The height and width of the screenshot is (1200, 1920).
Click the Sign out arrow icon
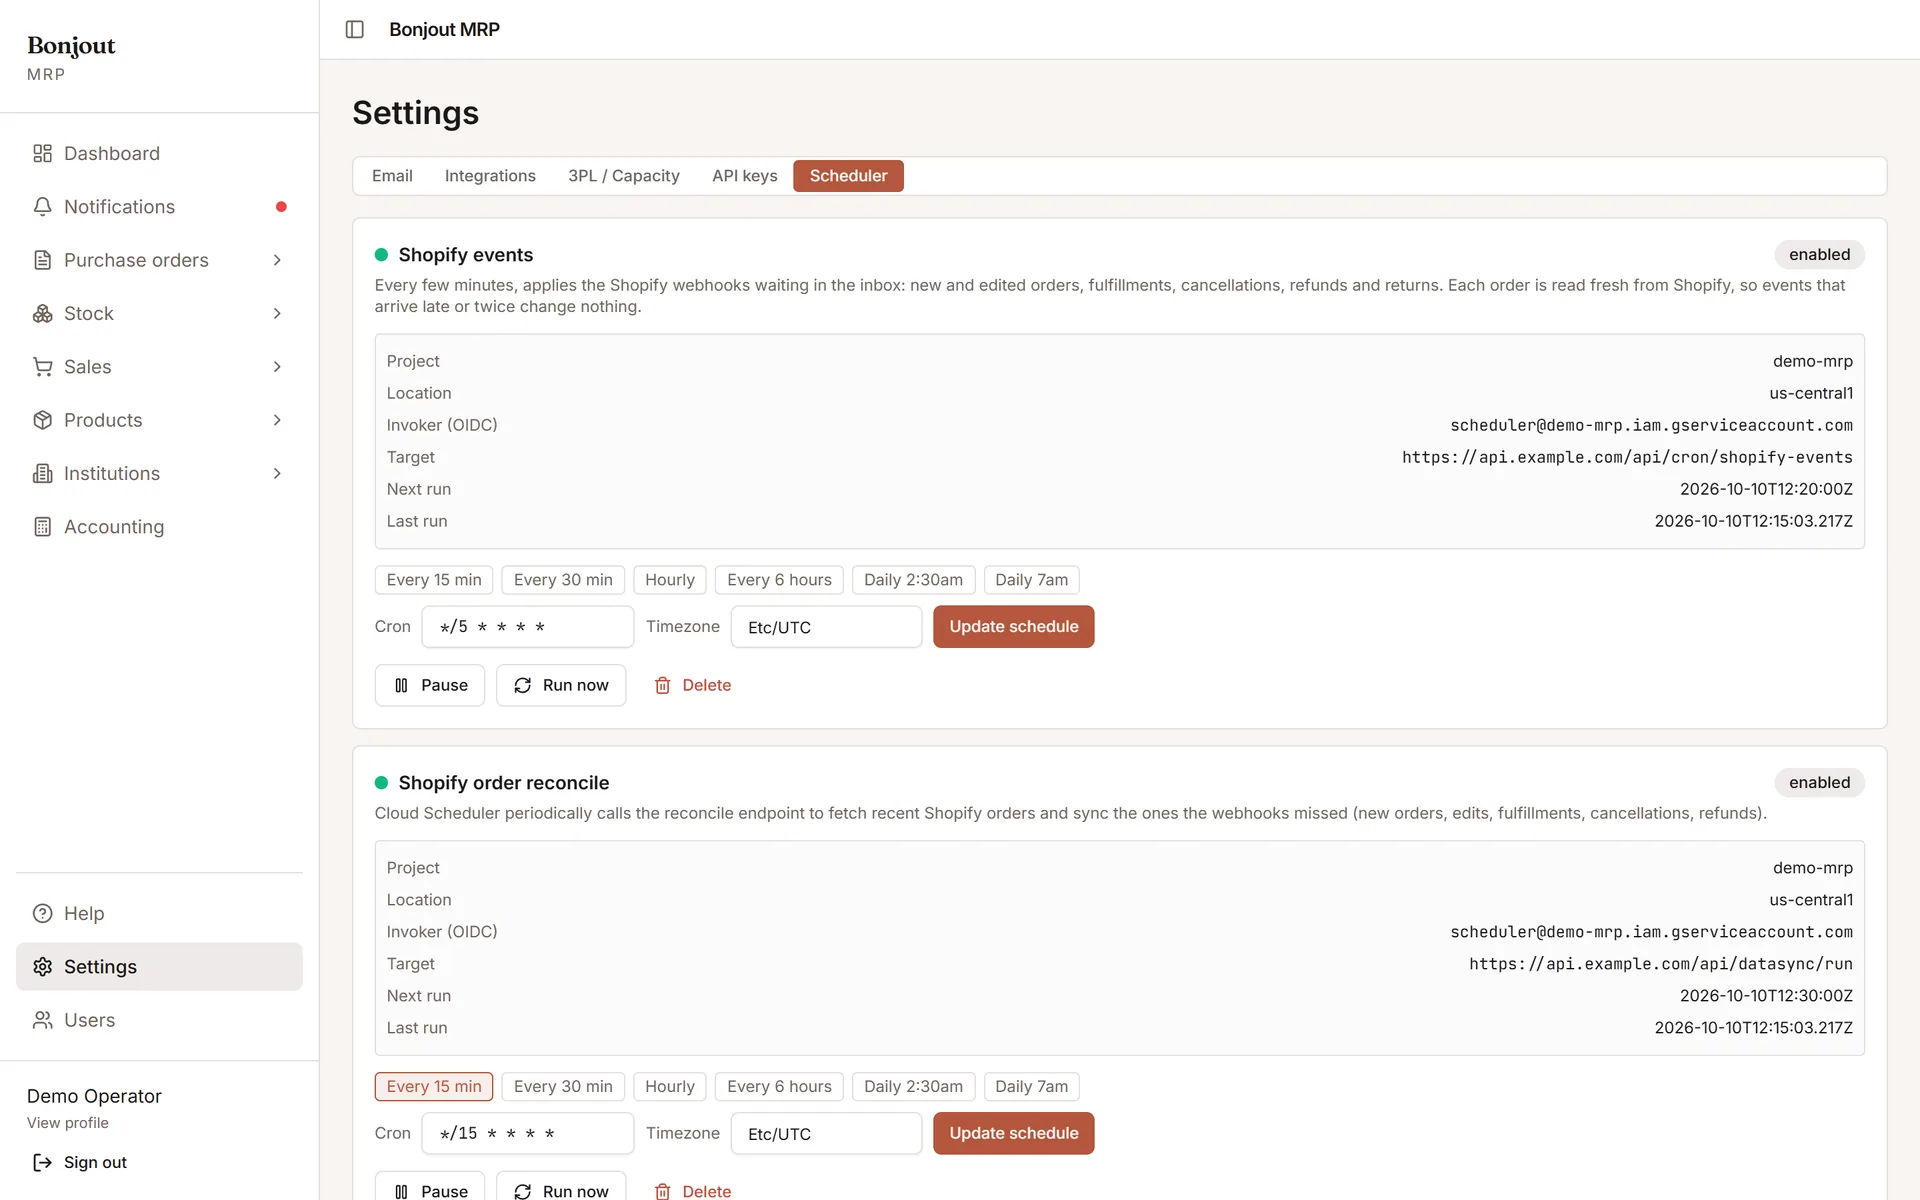tap(42, 1162)
